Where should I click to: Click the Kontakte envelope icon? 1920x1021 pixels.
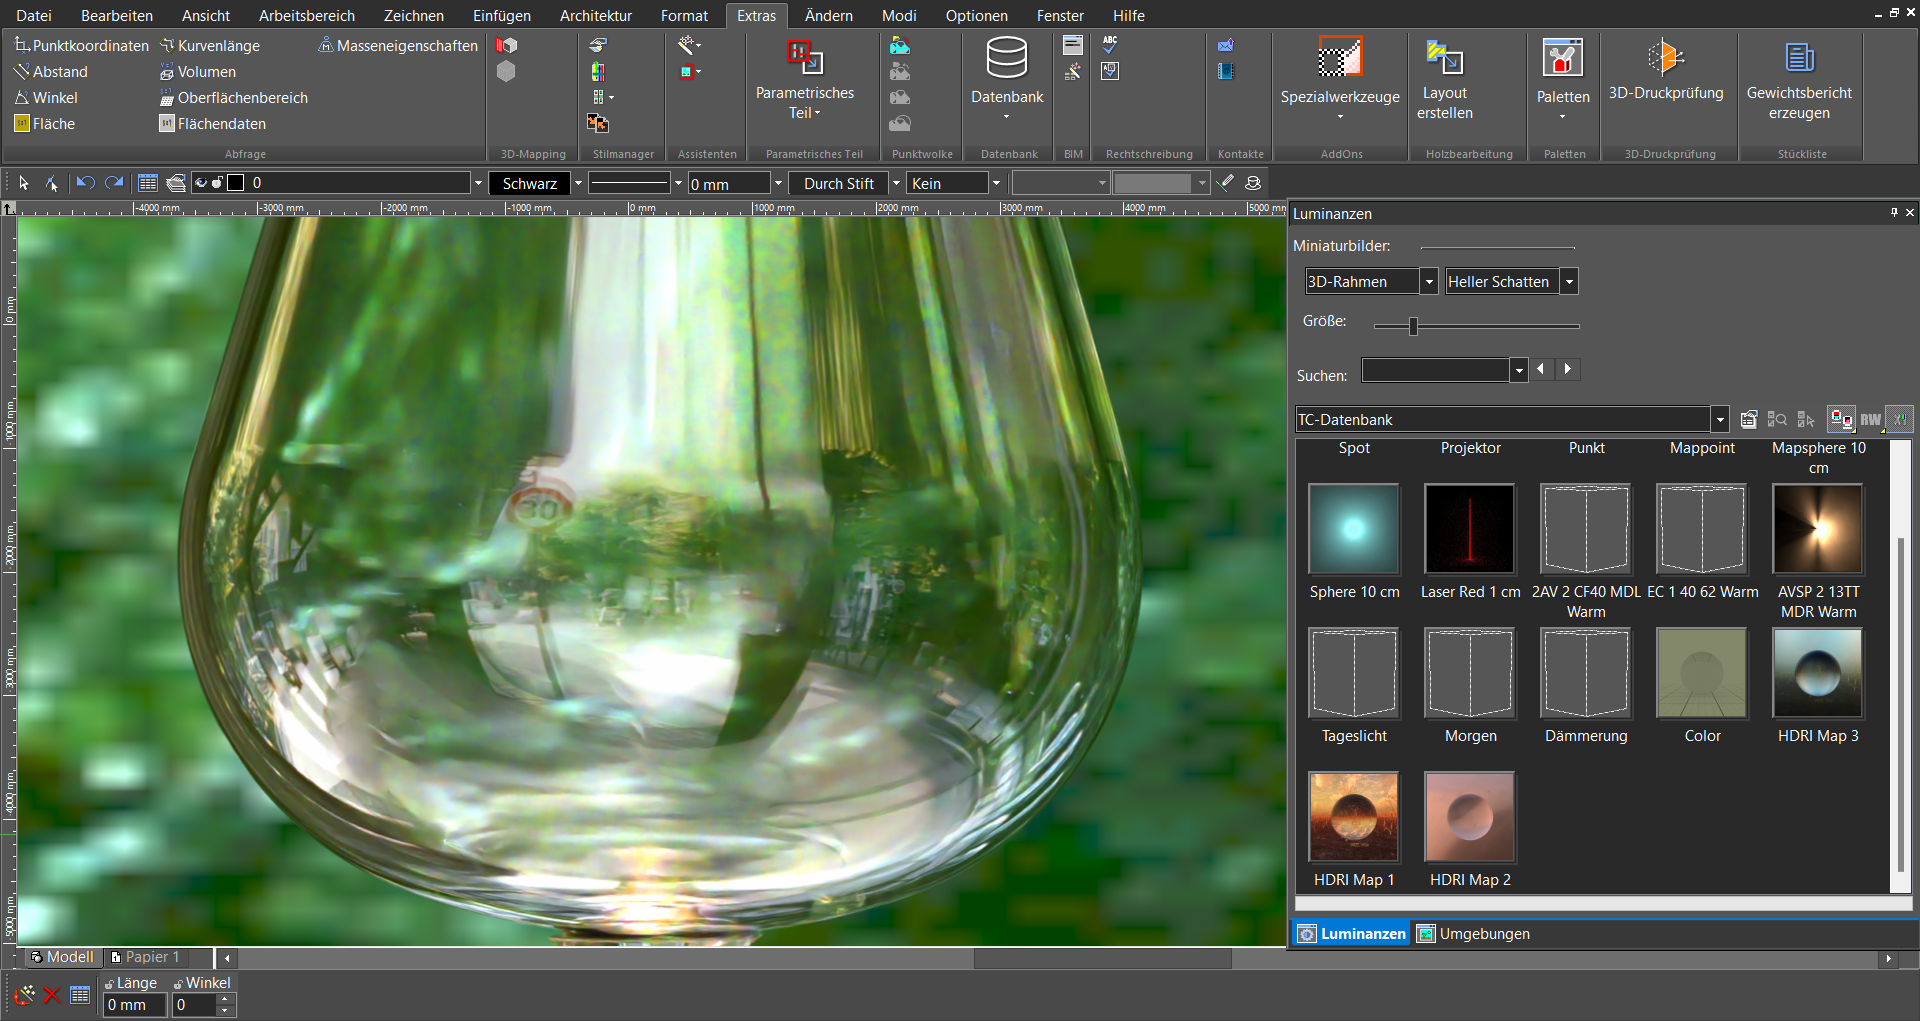[1226, 45]
